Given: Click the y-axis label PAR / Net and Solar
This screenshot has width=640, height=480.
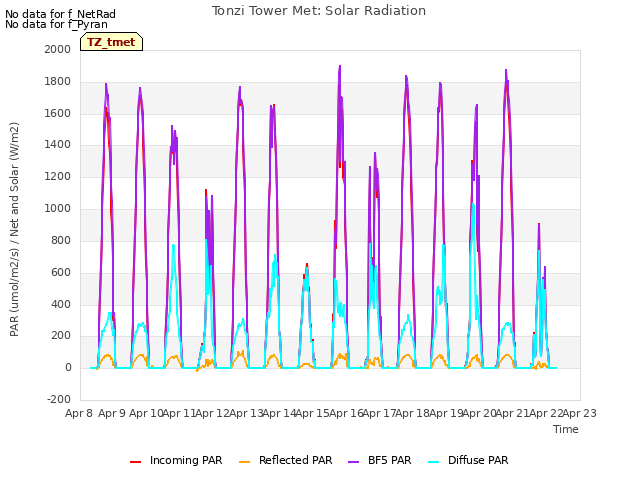Looking at the screenshot, I should pyautogui.click(x=14, y=229).
